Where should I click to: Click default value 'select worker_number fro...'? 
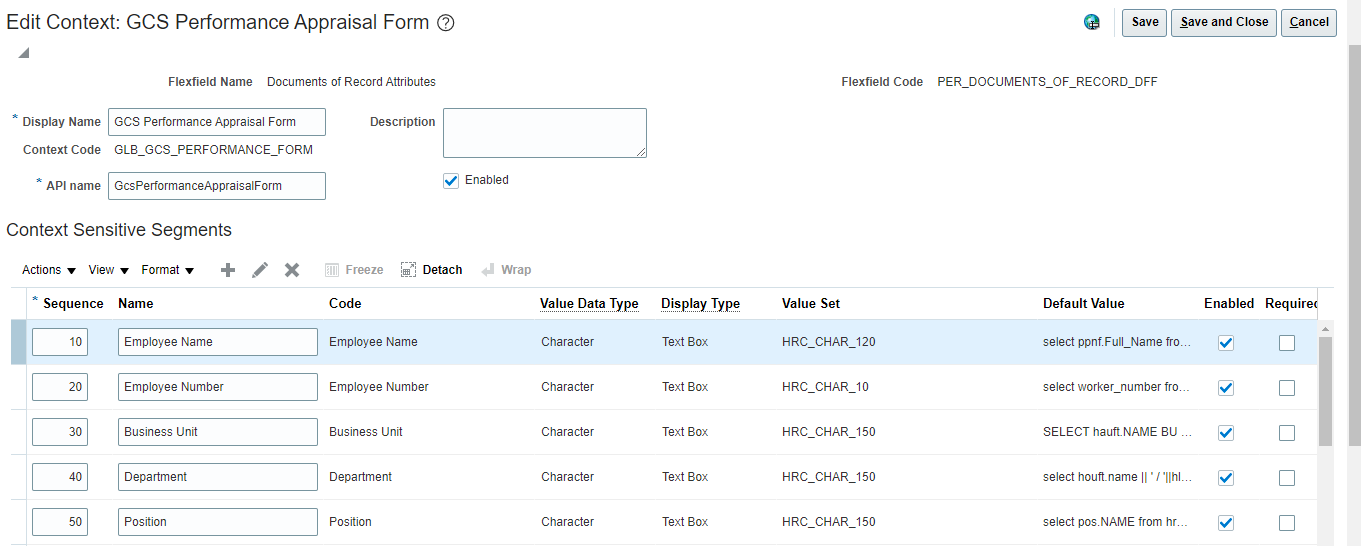(1117, 387)
